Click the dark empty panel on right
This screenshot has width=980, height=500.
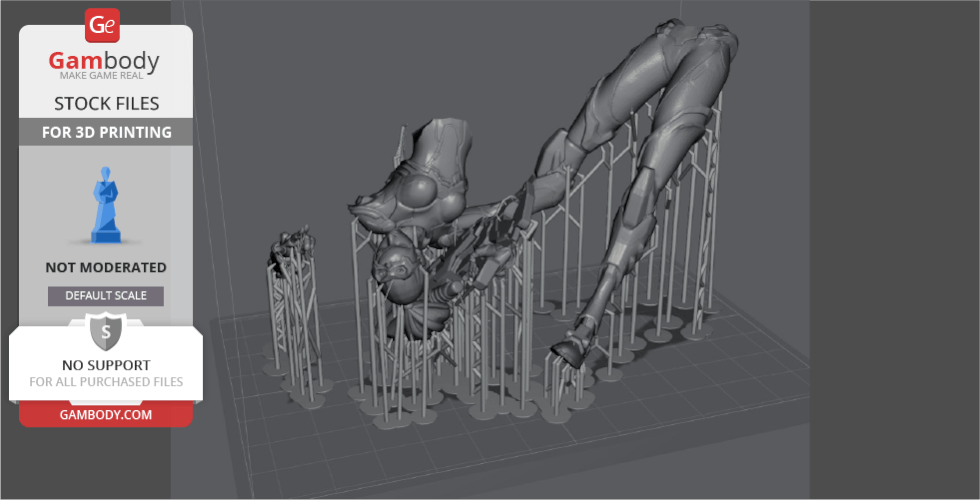click(x=895, y=250)
